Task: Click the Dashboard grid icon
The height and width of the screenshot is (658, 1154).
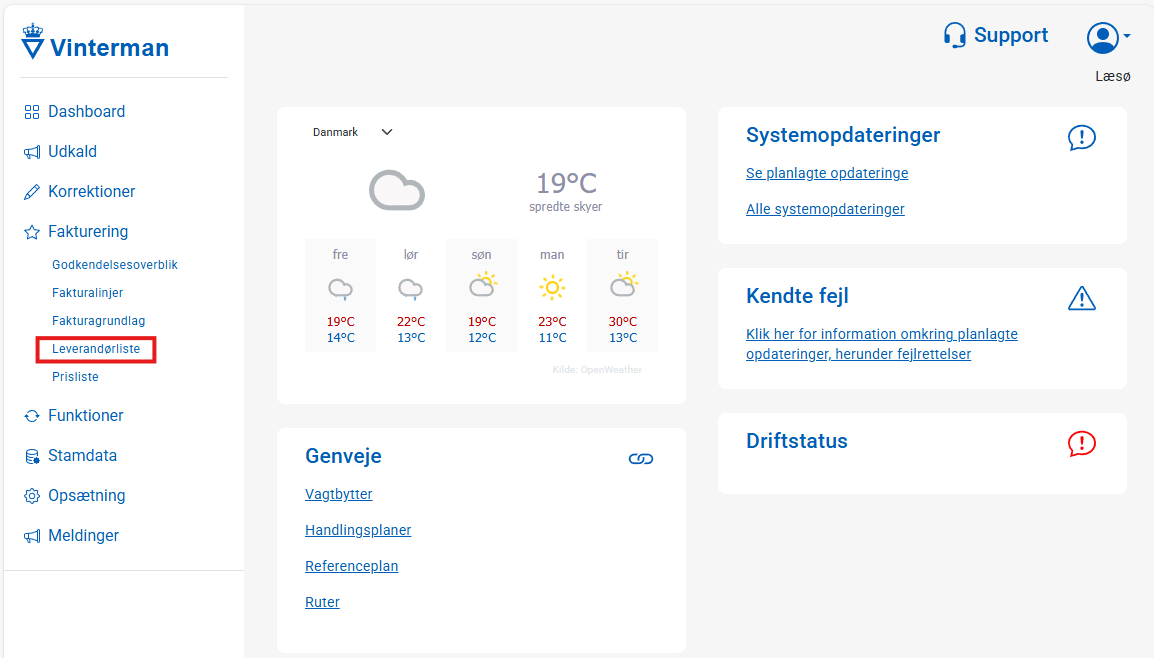Action: tap(32, 112)
